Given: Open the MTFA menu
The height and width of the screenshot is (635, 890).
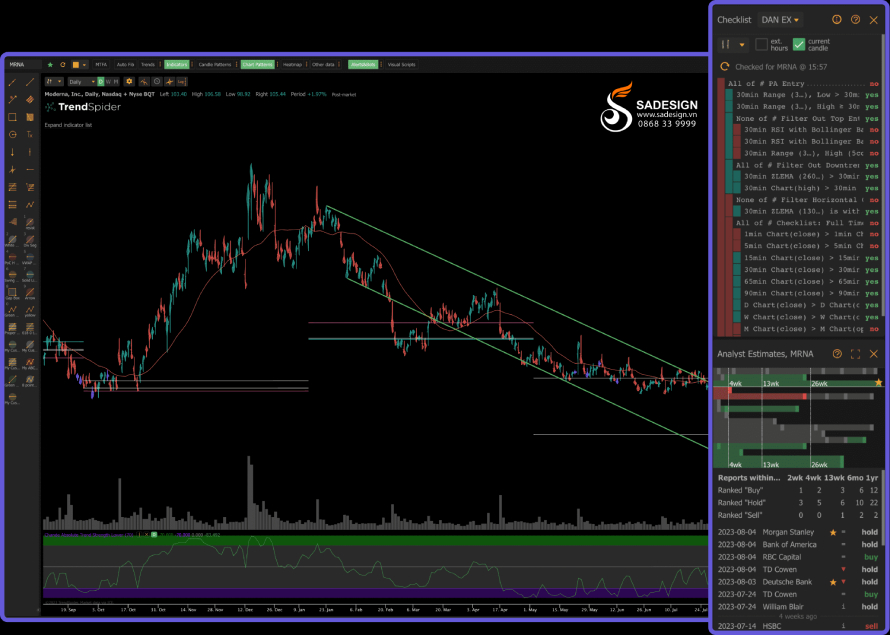Looking at the screenshot, I should 101,65.
